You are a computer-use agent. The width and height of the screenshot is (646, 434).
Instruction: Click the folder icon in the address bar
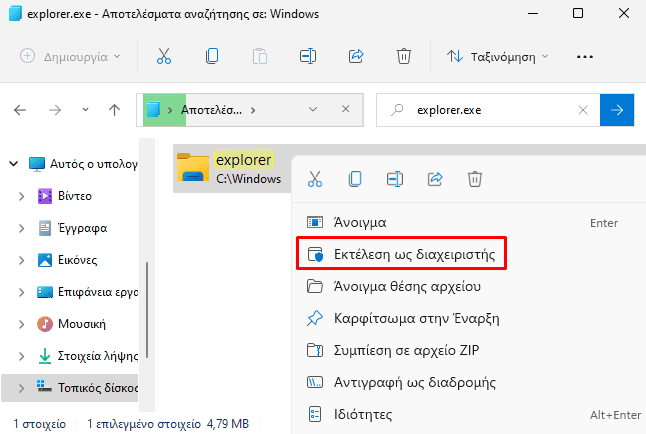click(153, 110)
